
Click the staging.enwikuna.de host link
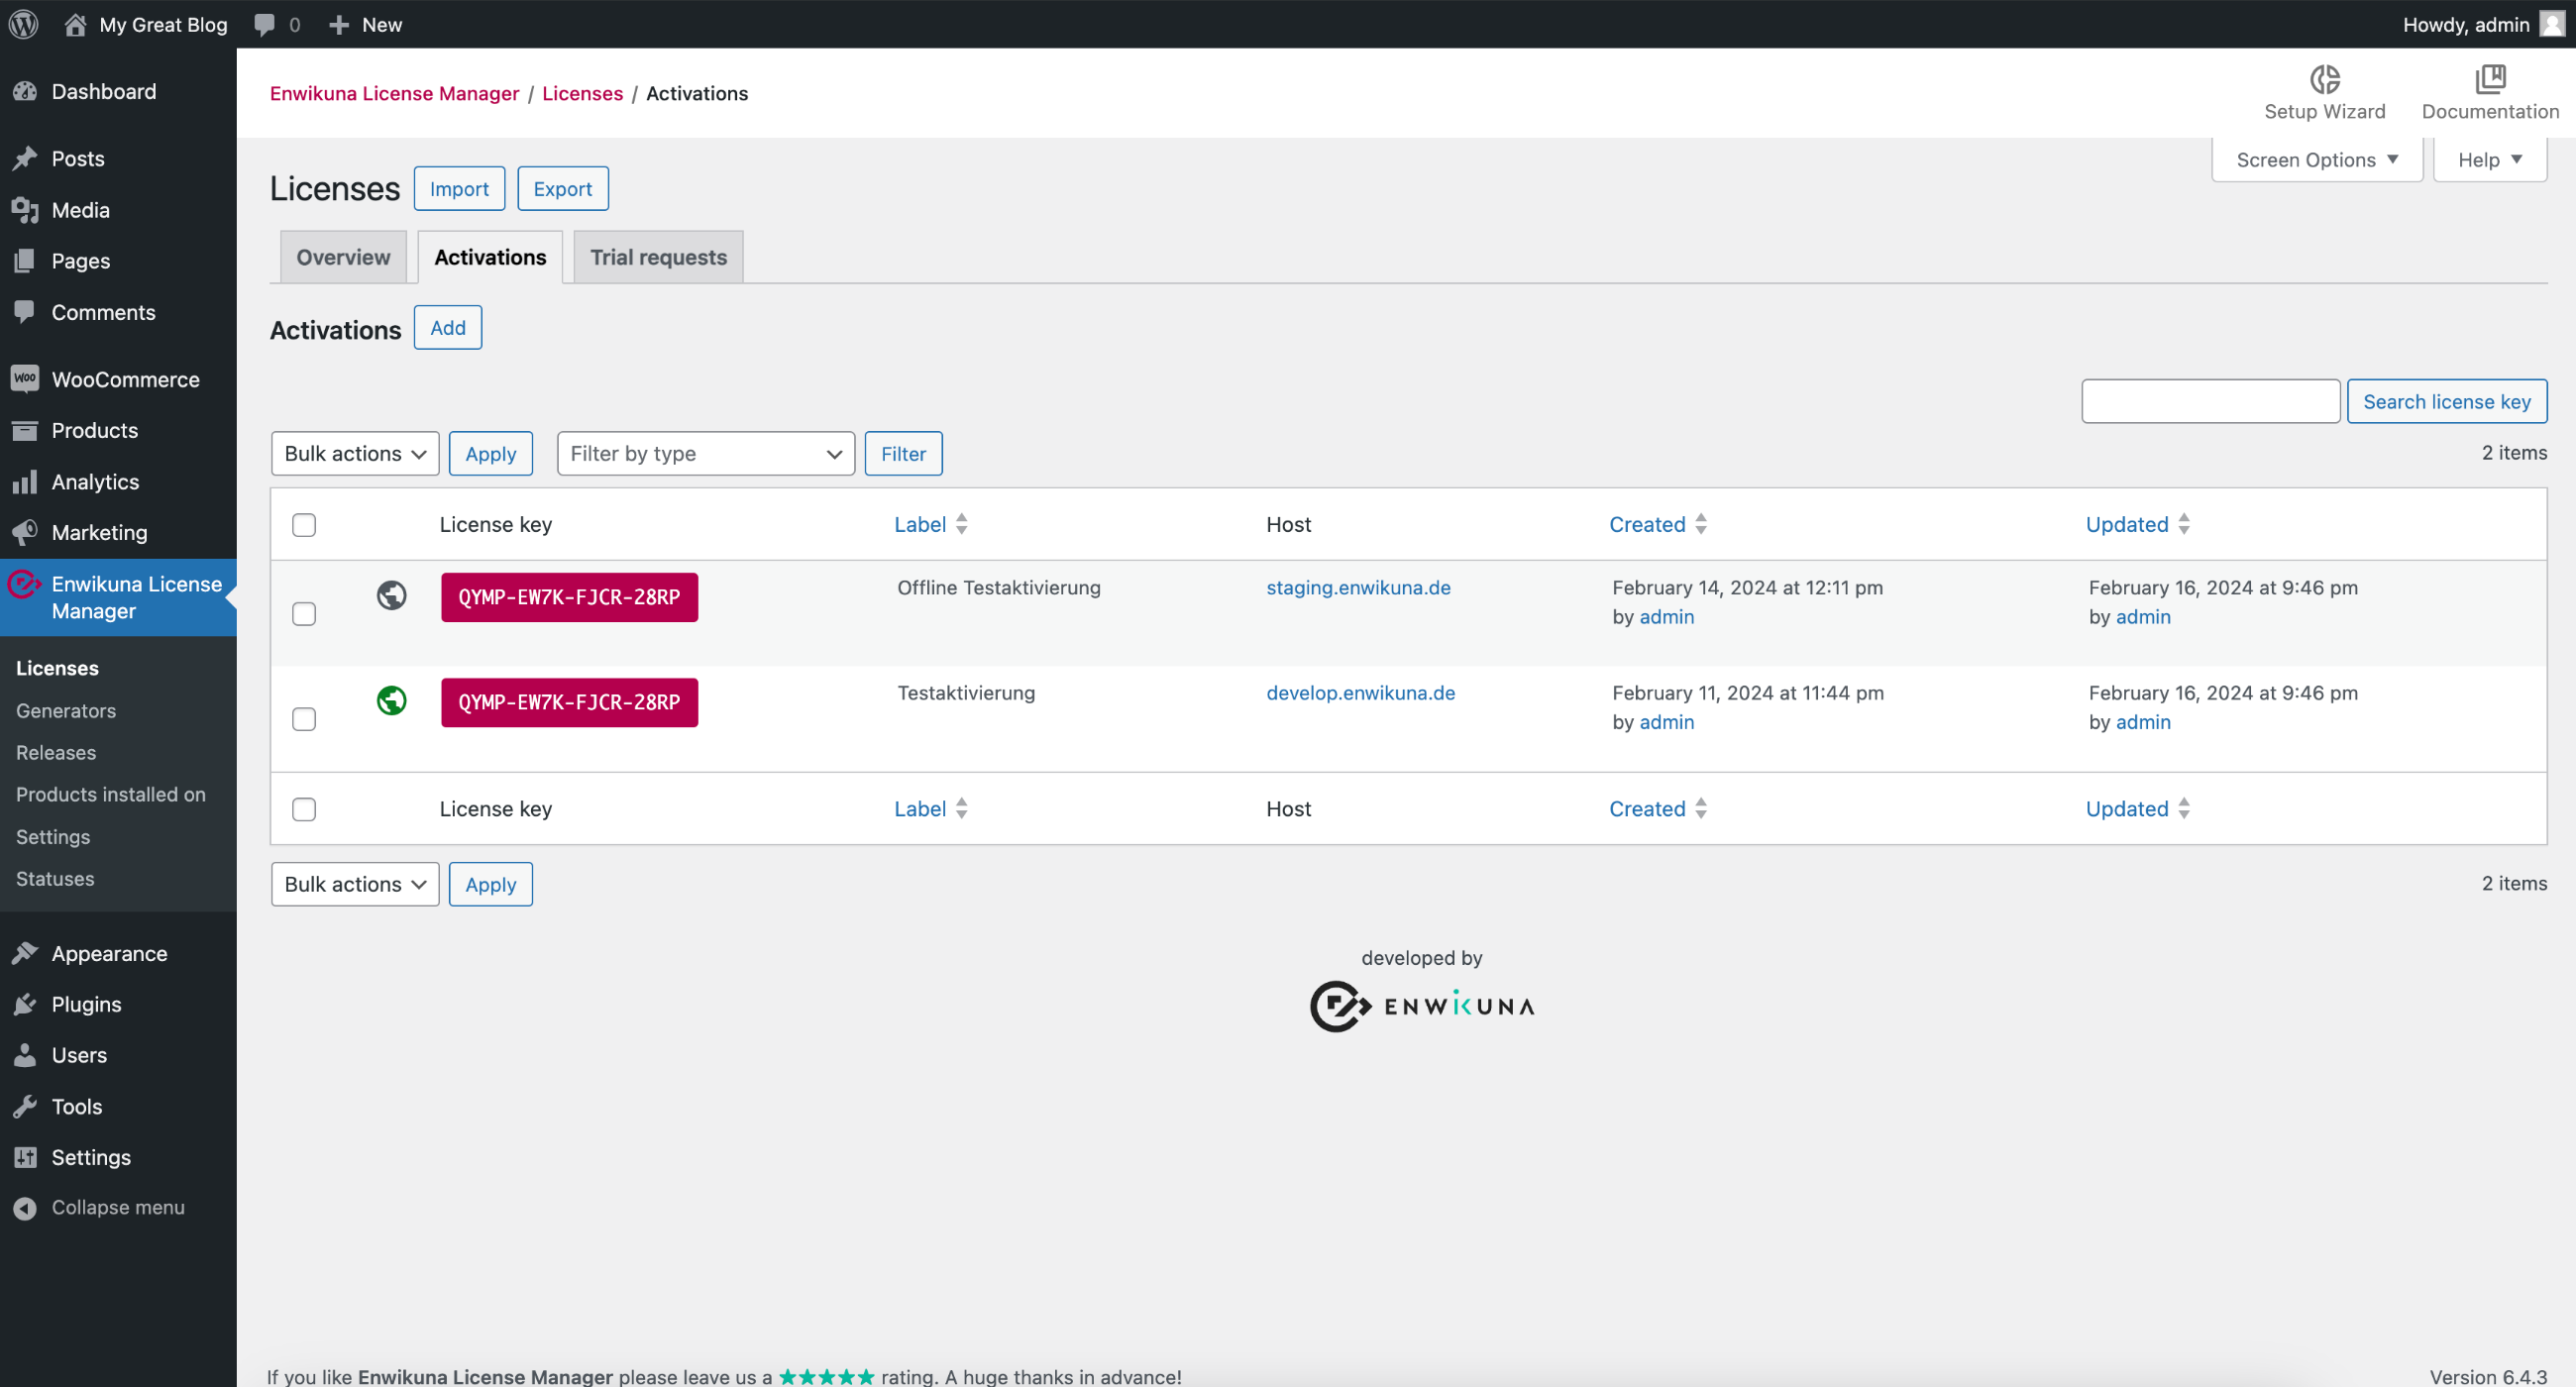[x=1358, y=586]
